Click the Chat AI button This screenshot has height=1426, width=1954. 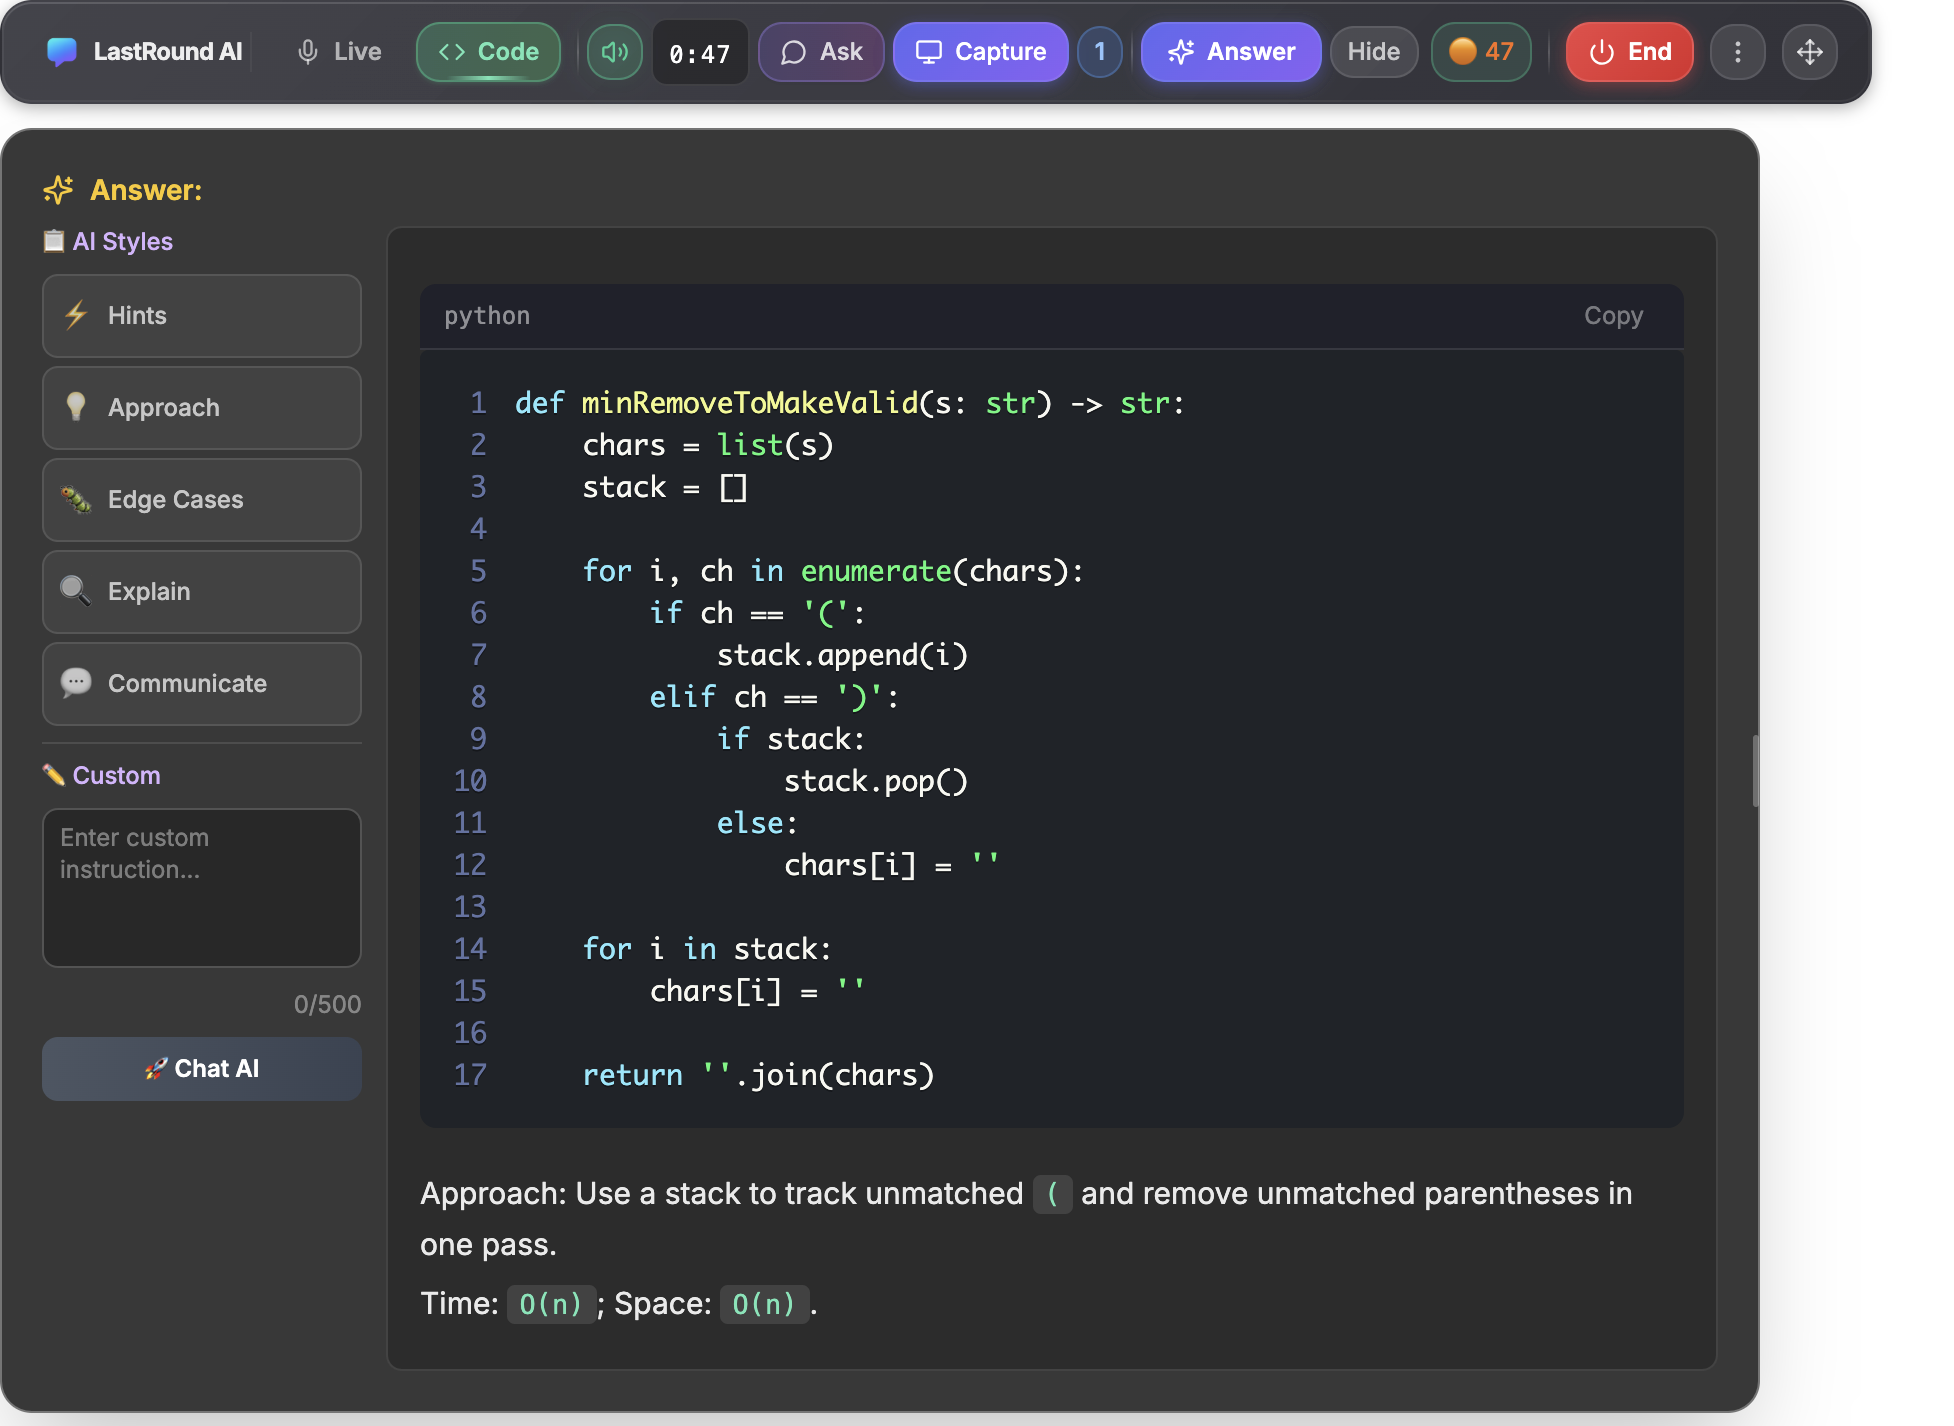202,1069
